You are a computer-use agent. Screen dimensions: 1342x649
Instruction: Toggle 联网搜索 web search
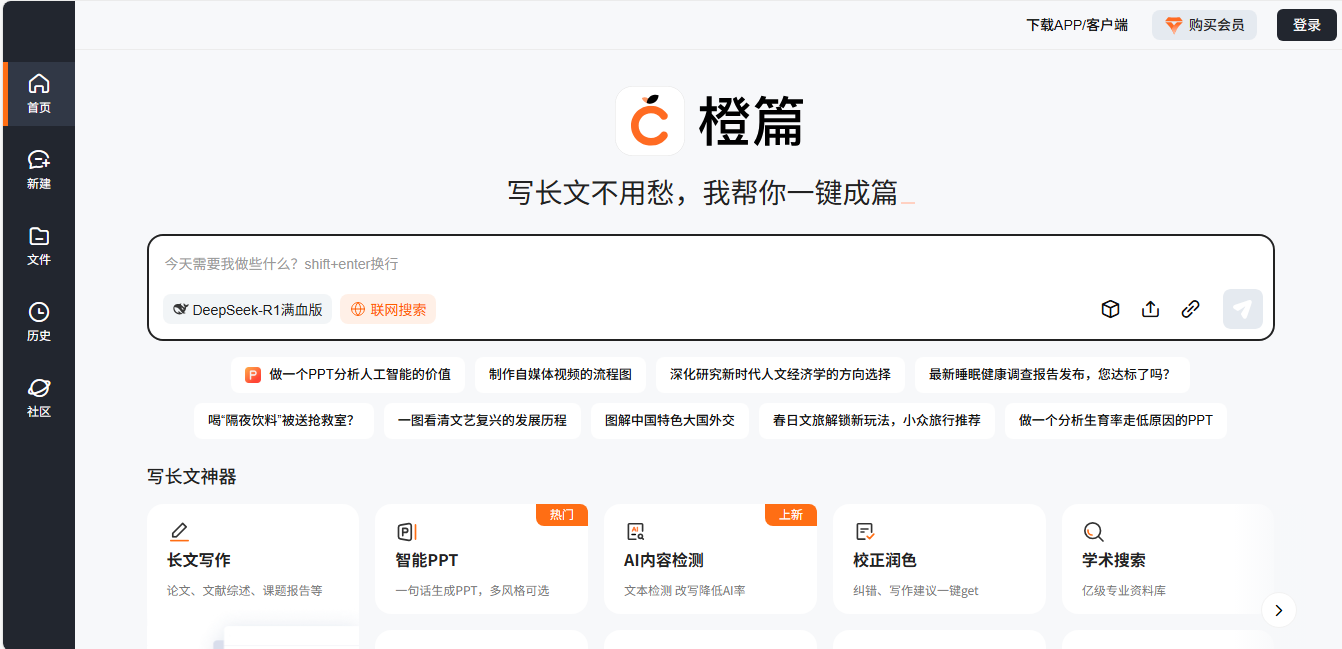388,310
